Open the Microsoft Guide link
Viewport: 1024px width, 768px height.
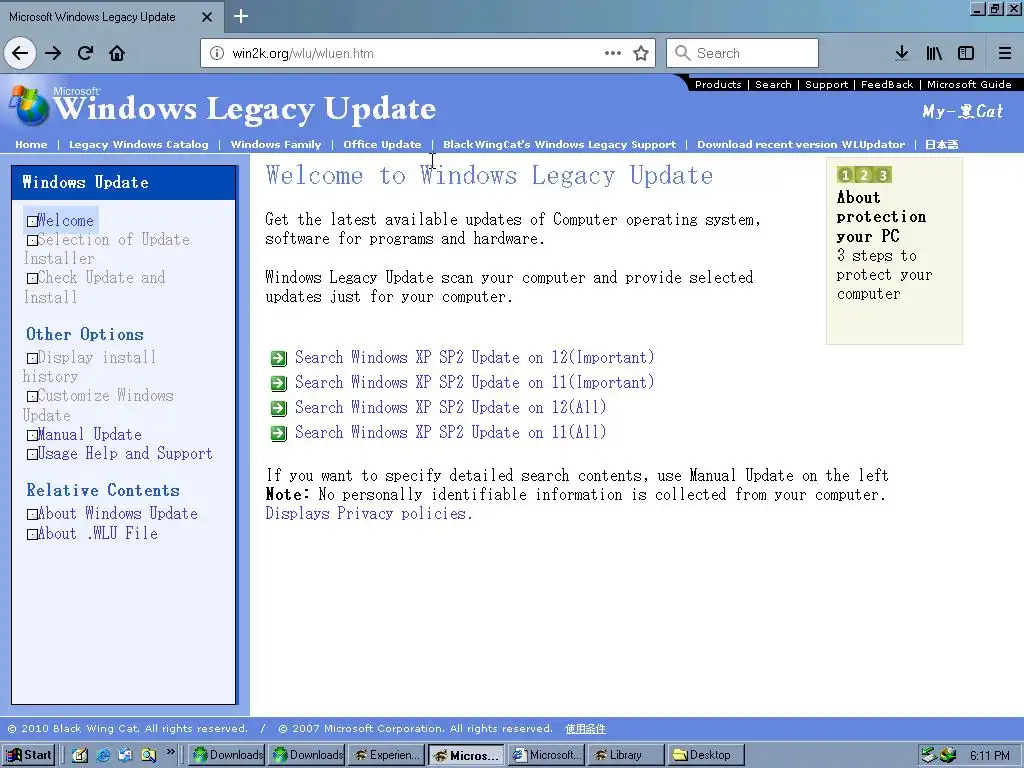tap(969, 84)
